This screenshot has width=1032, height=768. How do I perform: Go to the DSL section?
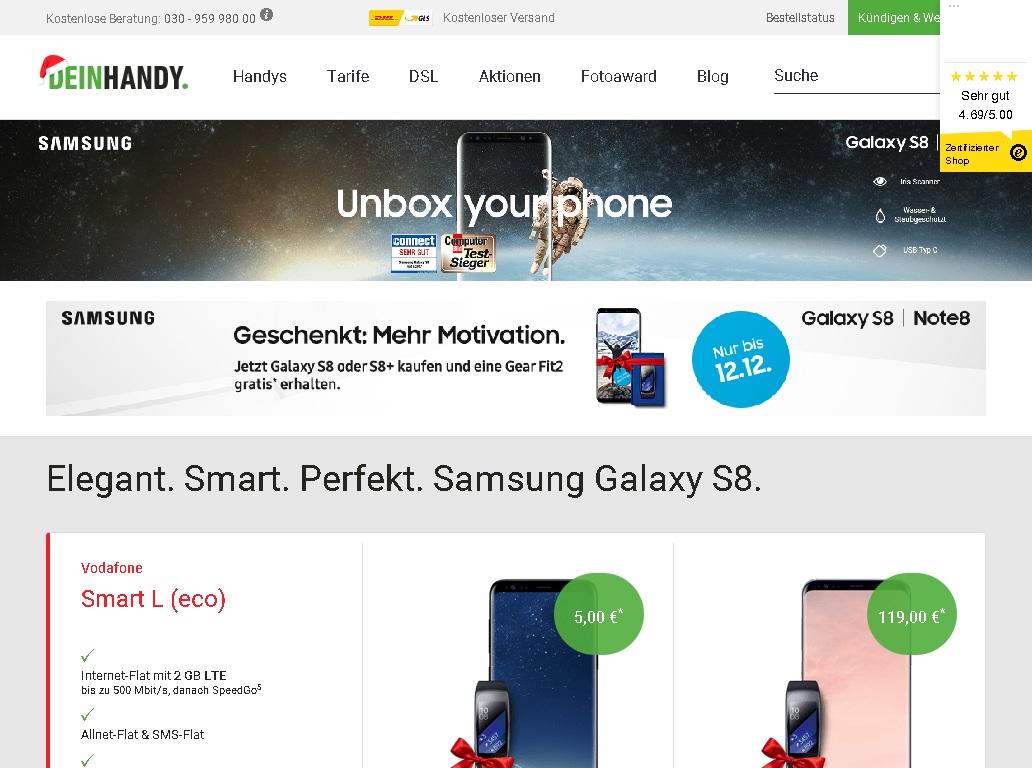423,76
